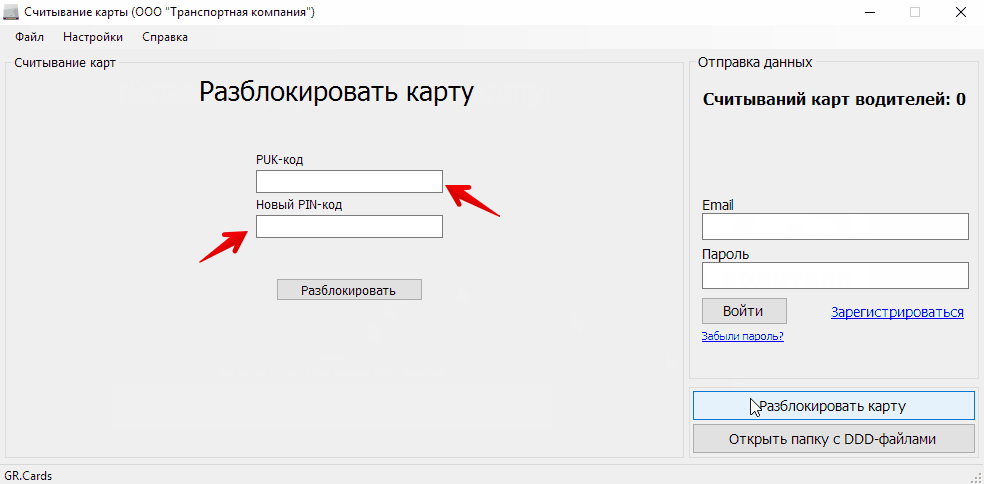Minimize the application window
984x484 pixels.
pos(868,12)
